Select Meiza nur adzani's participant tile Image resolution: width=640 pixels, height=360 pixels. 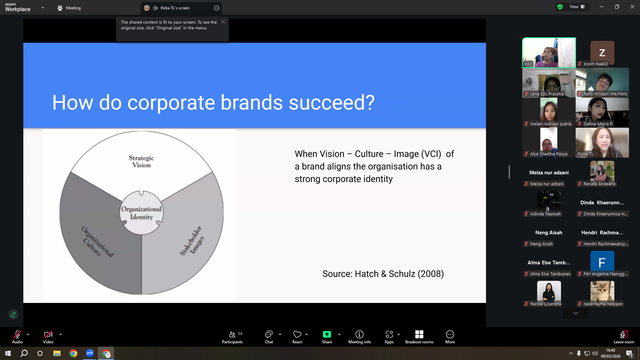pos(549,173)
